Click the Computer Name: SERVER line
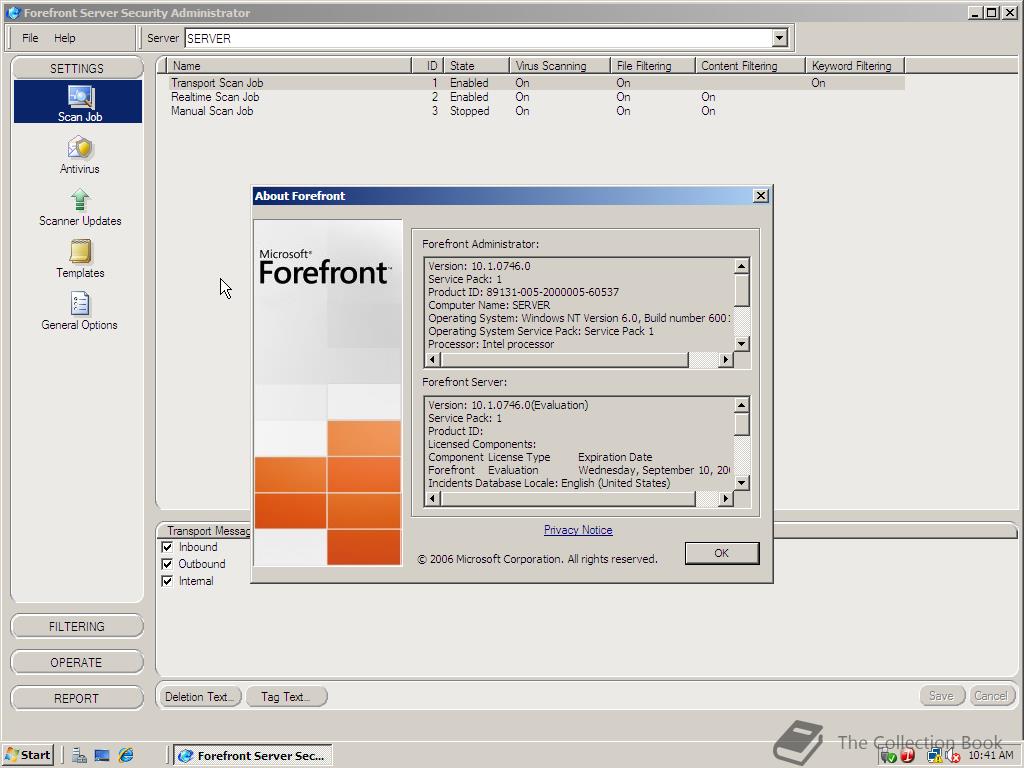 (x=489, y=305)
